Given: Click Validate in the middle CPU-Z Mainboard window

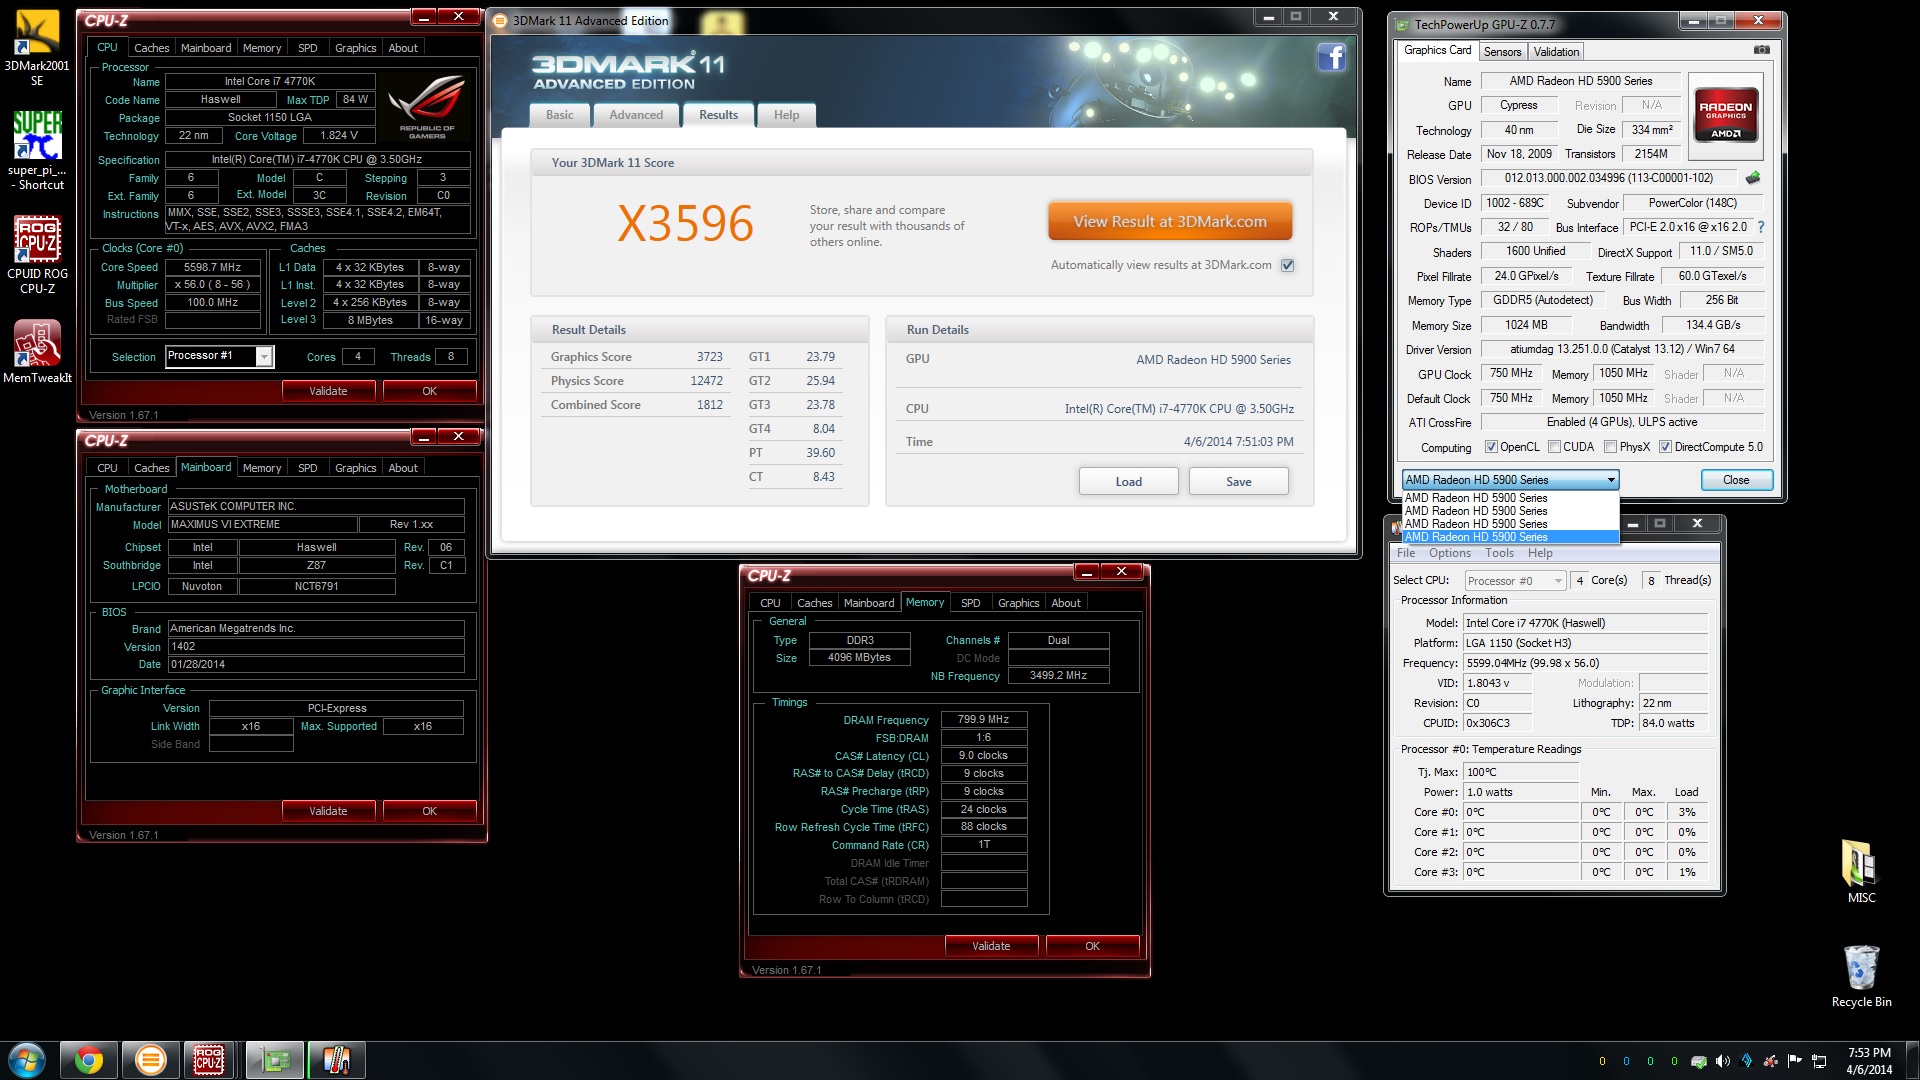Looking at the screenshot, I should click(x=328, y=811).
